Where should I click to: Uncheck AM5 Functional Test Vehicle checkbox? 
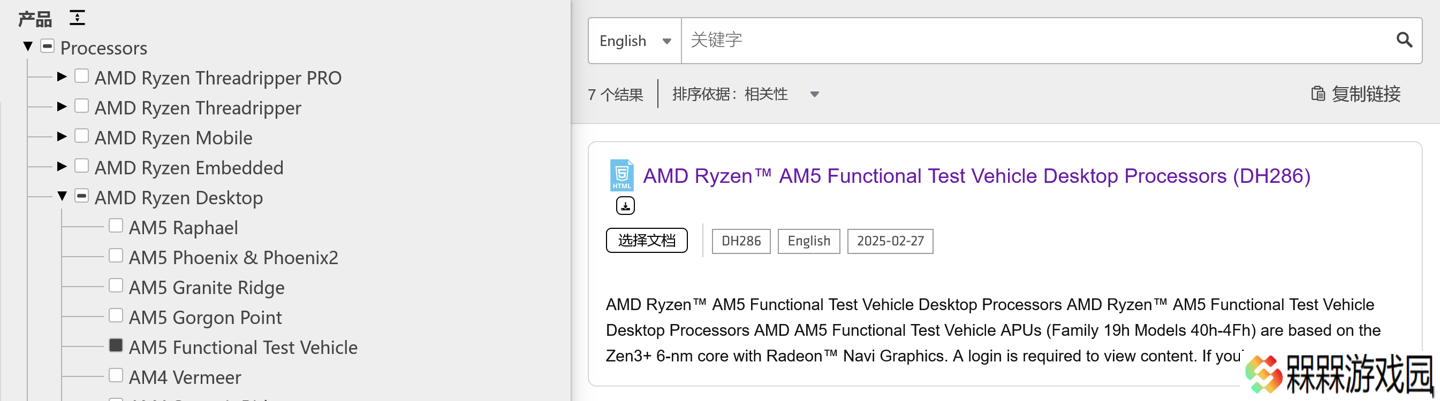[x=116, y=346]
